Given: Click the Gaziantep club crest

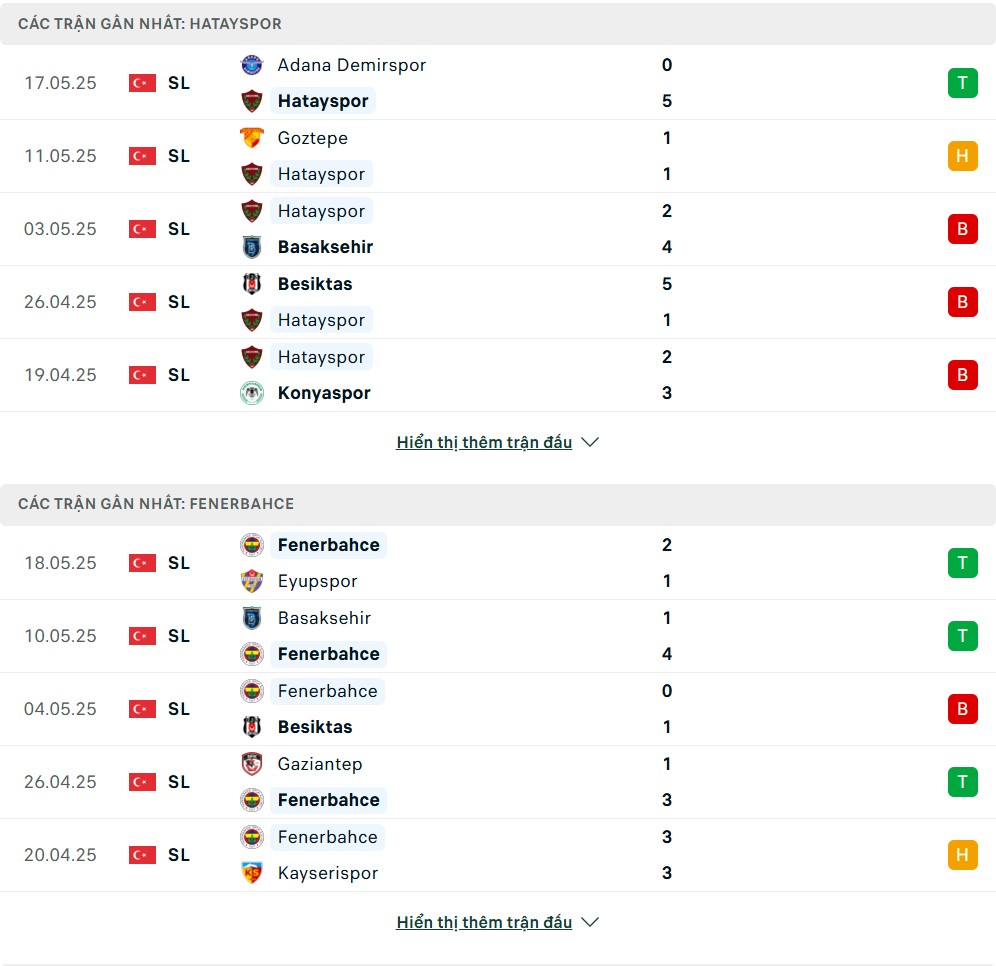Looking at the screenshot, I should [252, 764].
